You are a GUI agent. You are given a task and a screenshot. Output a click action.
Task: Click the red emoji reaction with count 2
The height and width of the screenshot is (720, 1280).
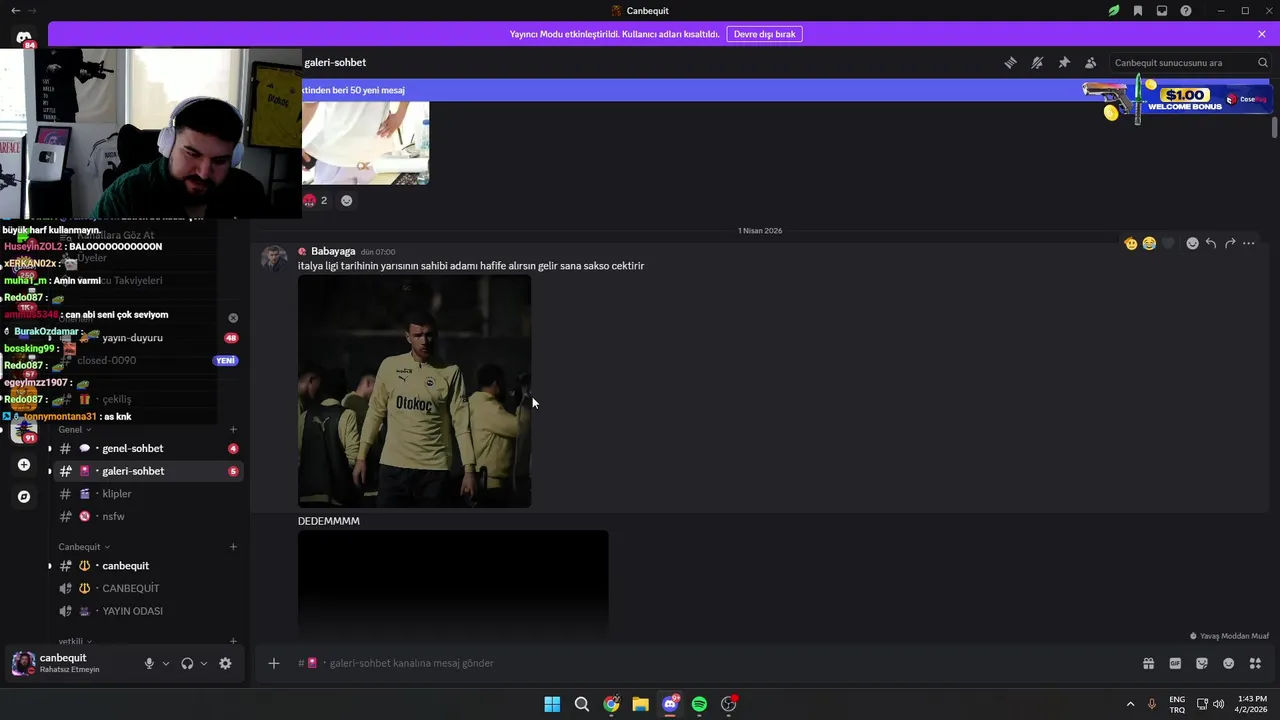(x=316, y=200)
